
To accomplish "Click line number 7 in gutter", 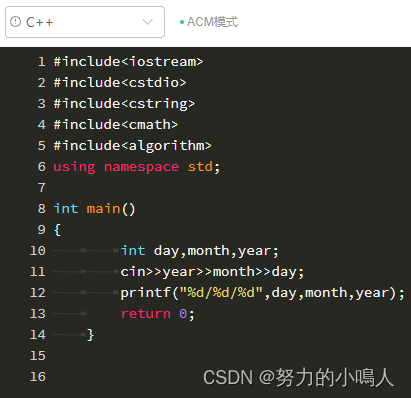I will pyautogui.click(x=41, y=188).
